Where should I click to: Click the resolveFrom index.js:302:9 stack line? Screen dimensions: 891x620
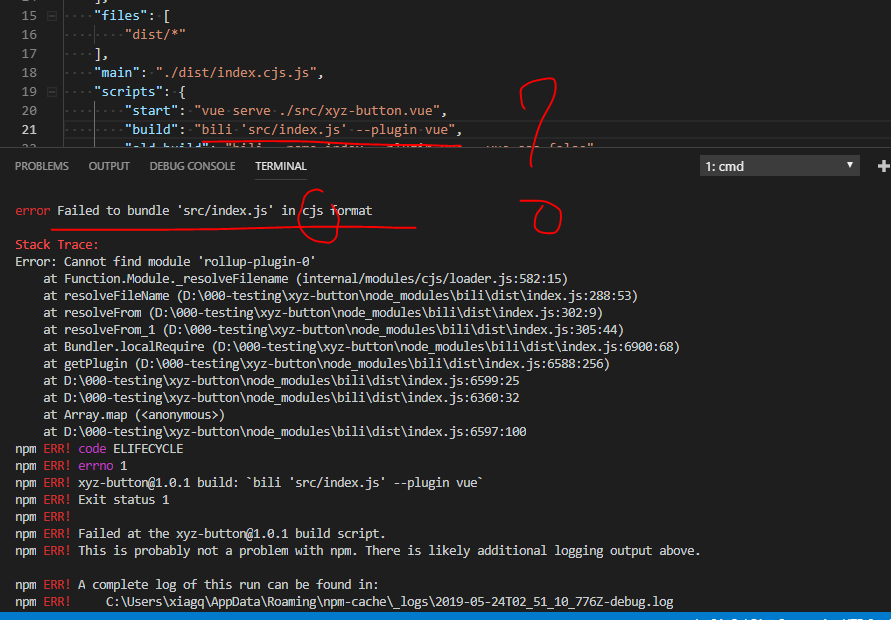323,313
